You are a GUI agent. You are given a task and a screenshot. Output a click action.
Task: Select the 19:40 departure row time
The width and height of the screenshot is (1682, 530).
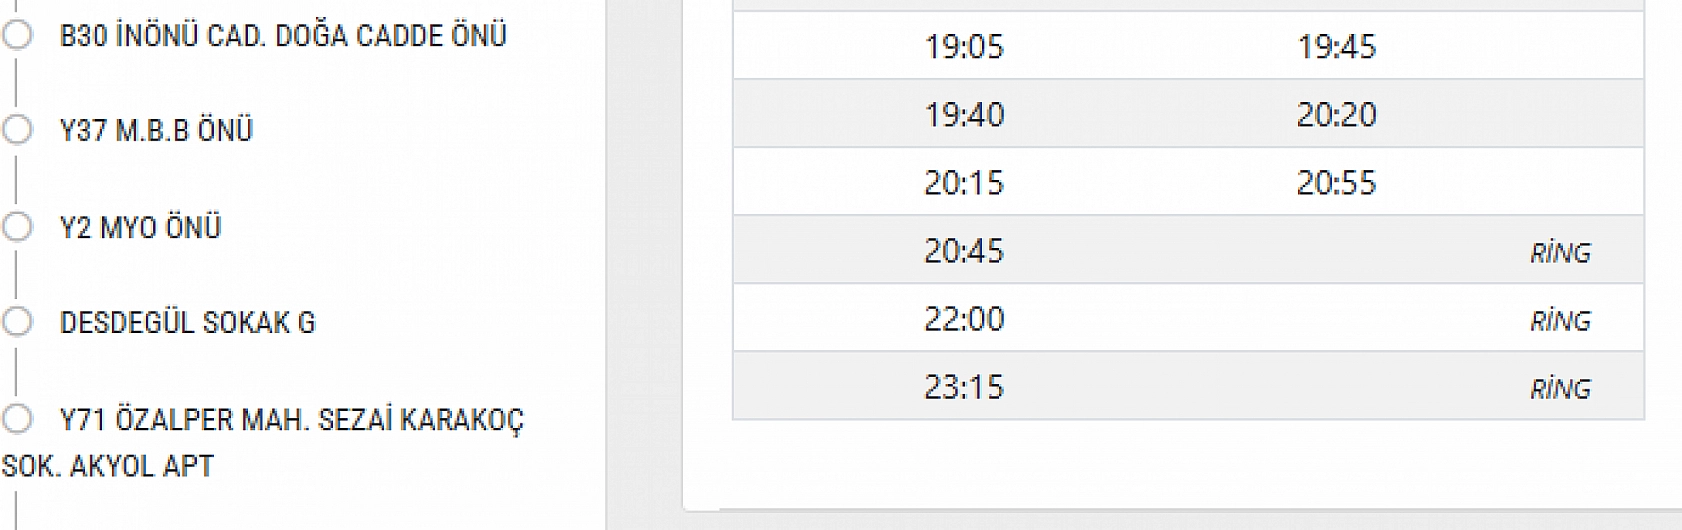coord(963,114)
